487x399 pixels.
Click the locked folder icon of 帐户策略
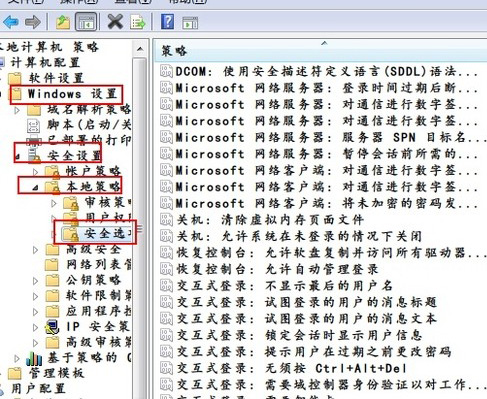pos(53,171)
